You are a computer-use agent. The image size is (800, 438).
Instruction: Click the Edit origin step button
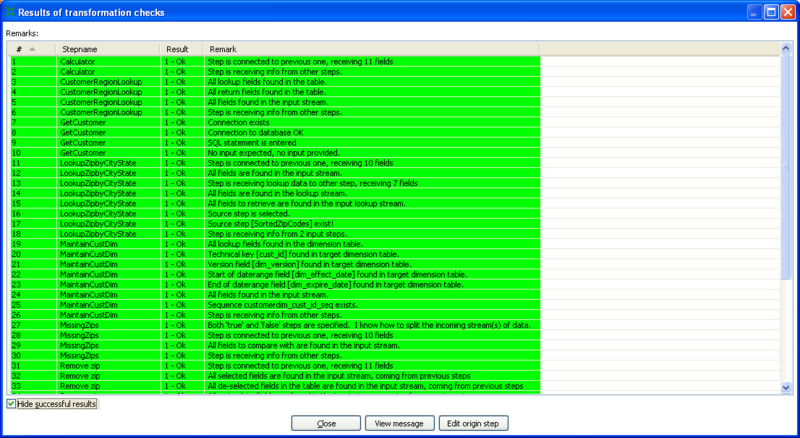tap(473, 423)
